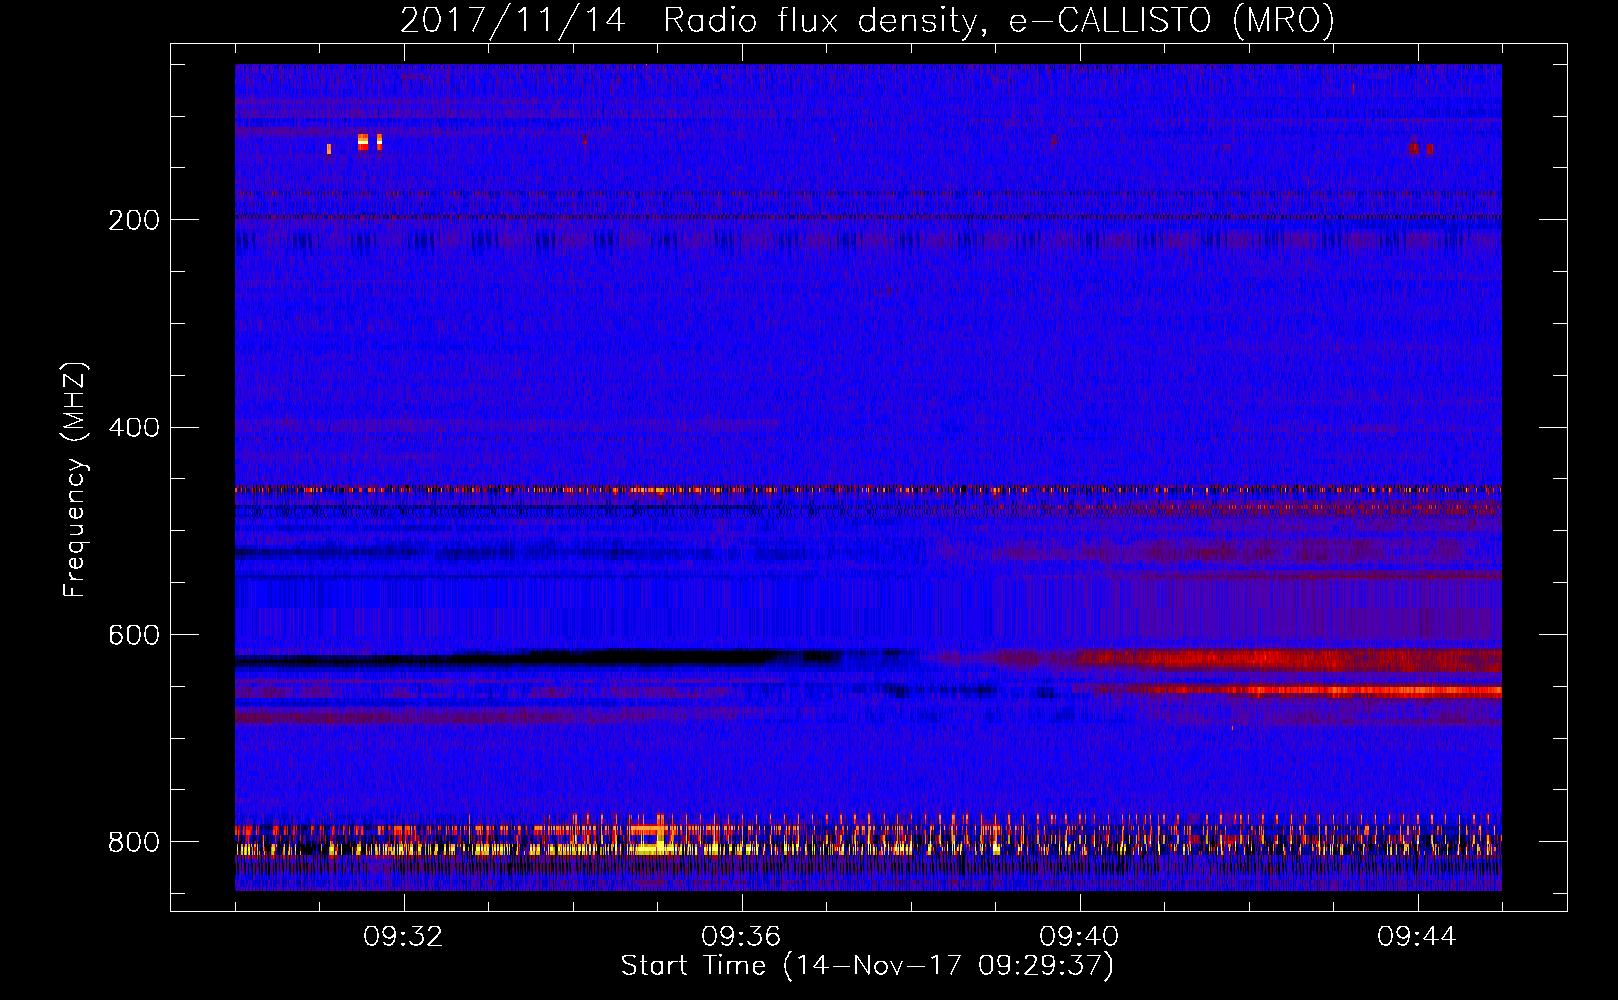Viewport: 1618px width, 1000px height.
Task: Click the plot title 'Radio flux density, e-CALLISTO (MRO)'
Action: [999, 20]
